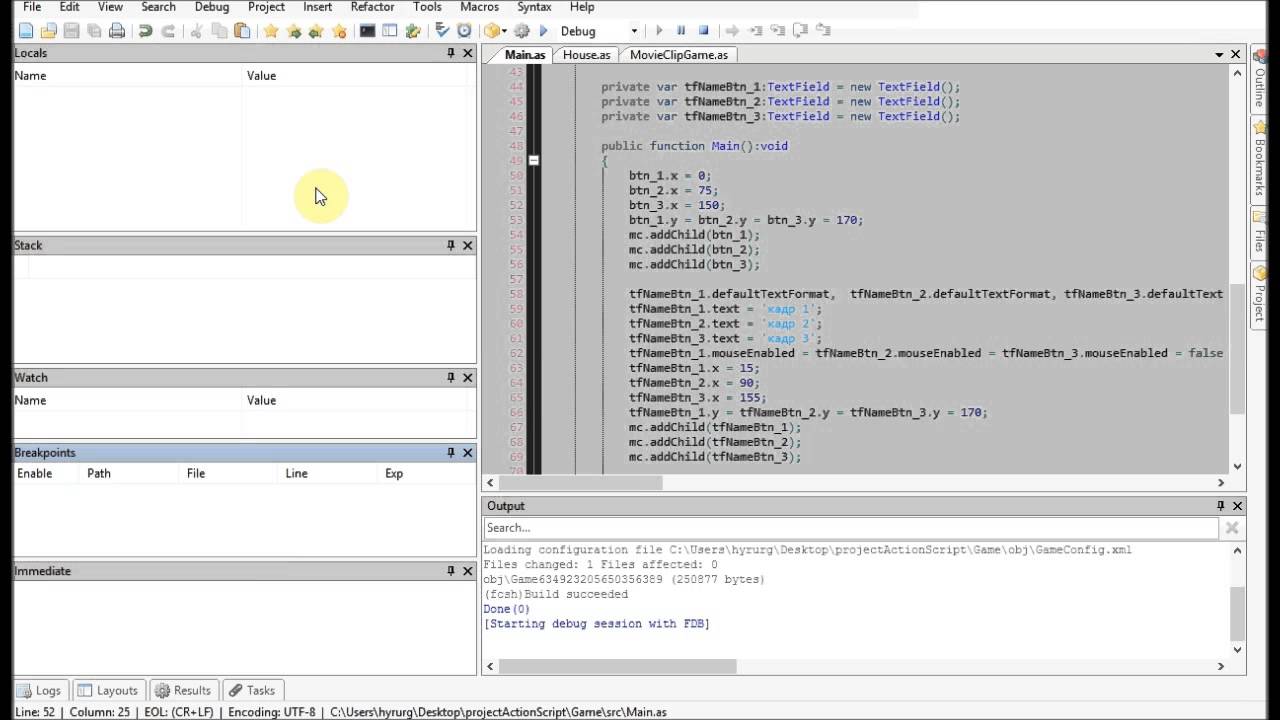
Task: Click the Print icon in toolbar
Action: click(117, 31)
